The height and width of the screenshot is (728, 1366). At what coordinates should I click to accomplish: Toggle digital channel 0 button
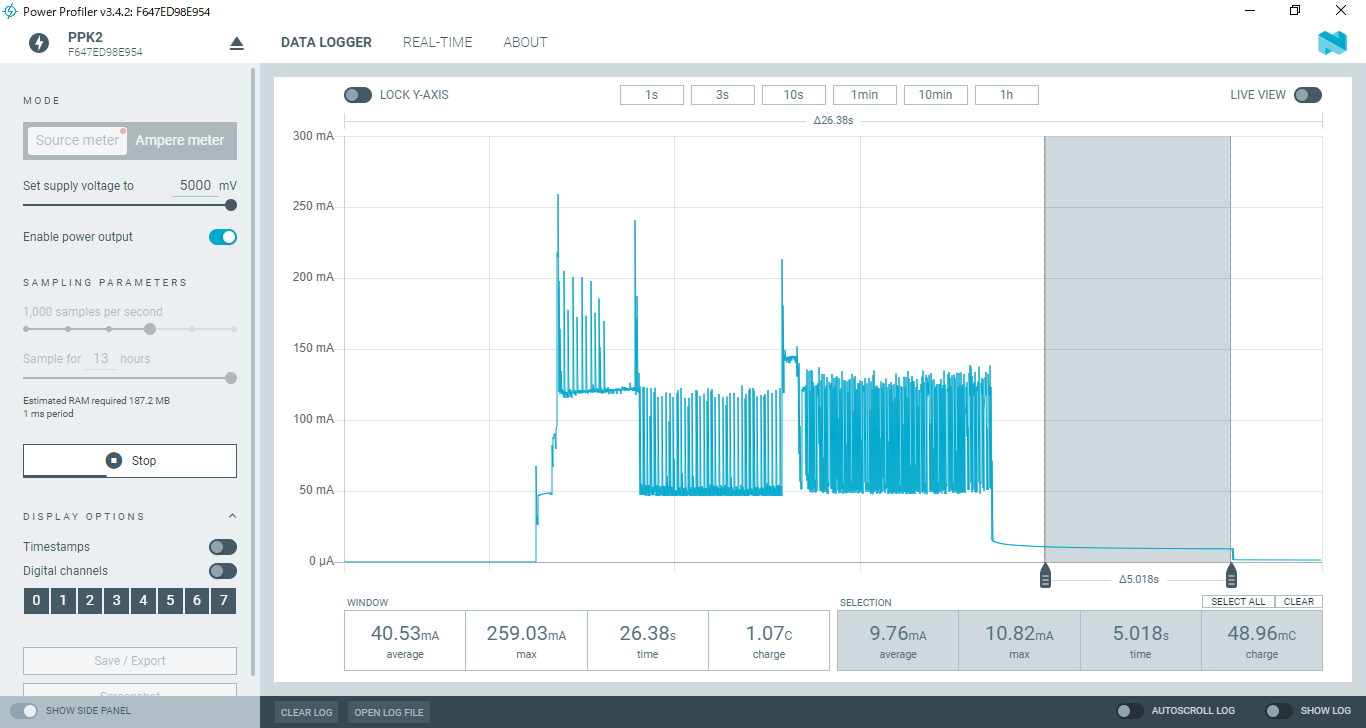click(x=36, y=601)
